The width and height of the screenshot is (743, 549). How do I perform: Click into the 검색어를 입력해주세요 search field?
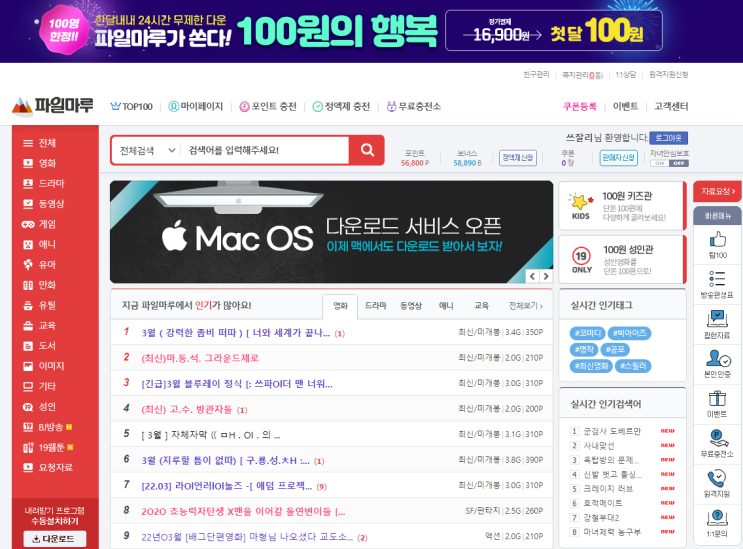point(266,150)
